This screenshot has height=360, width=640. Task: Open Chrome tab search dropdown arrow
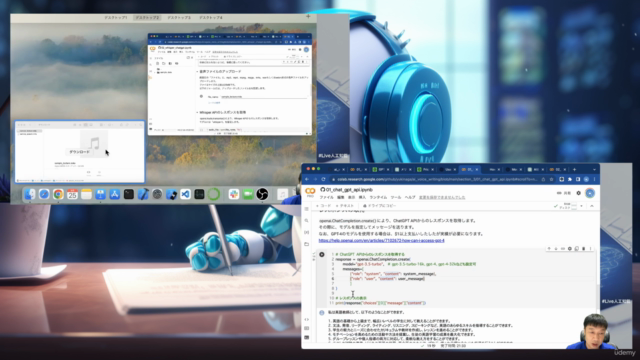tap(594, 169)
